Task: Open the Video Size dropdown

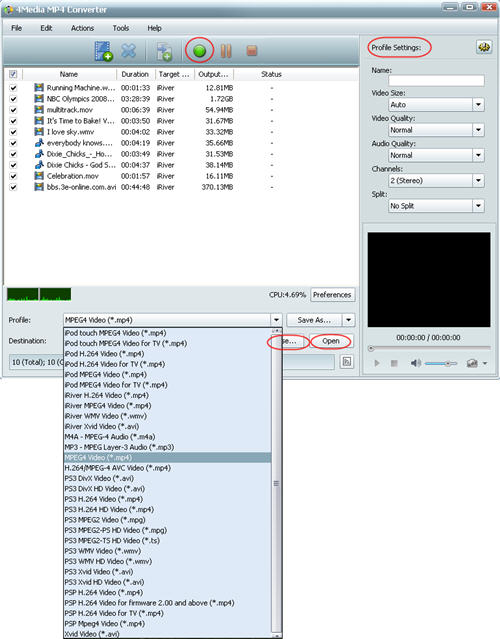Action: (x=478, y=105)
